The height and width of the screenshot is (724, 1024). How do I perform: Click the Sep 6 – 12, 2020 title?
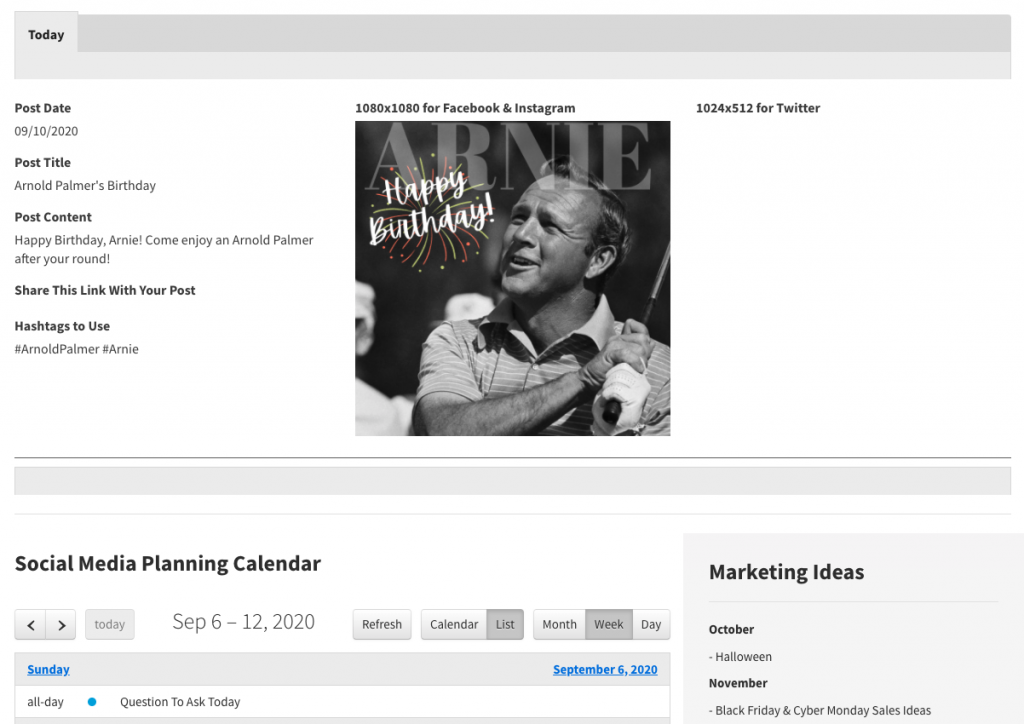coord(243,622)
